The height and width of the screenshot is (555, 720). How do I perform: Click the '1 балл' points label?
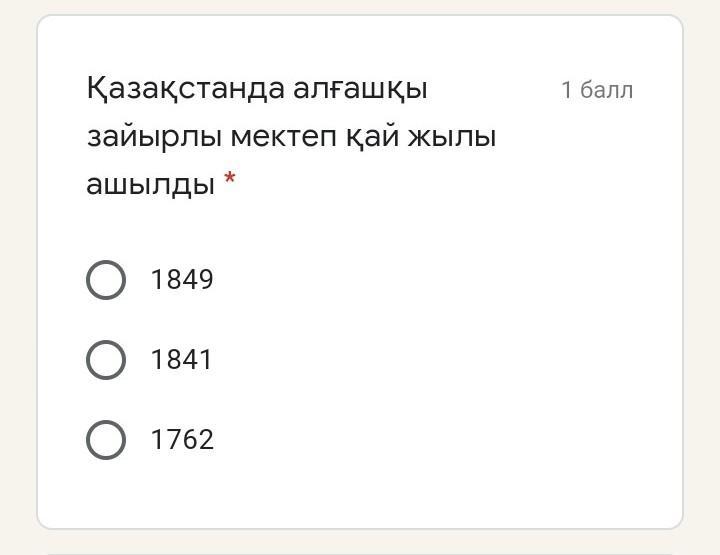tap(597, 90)
